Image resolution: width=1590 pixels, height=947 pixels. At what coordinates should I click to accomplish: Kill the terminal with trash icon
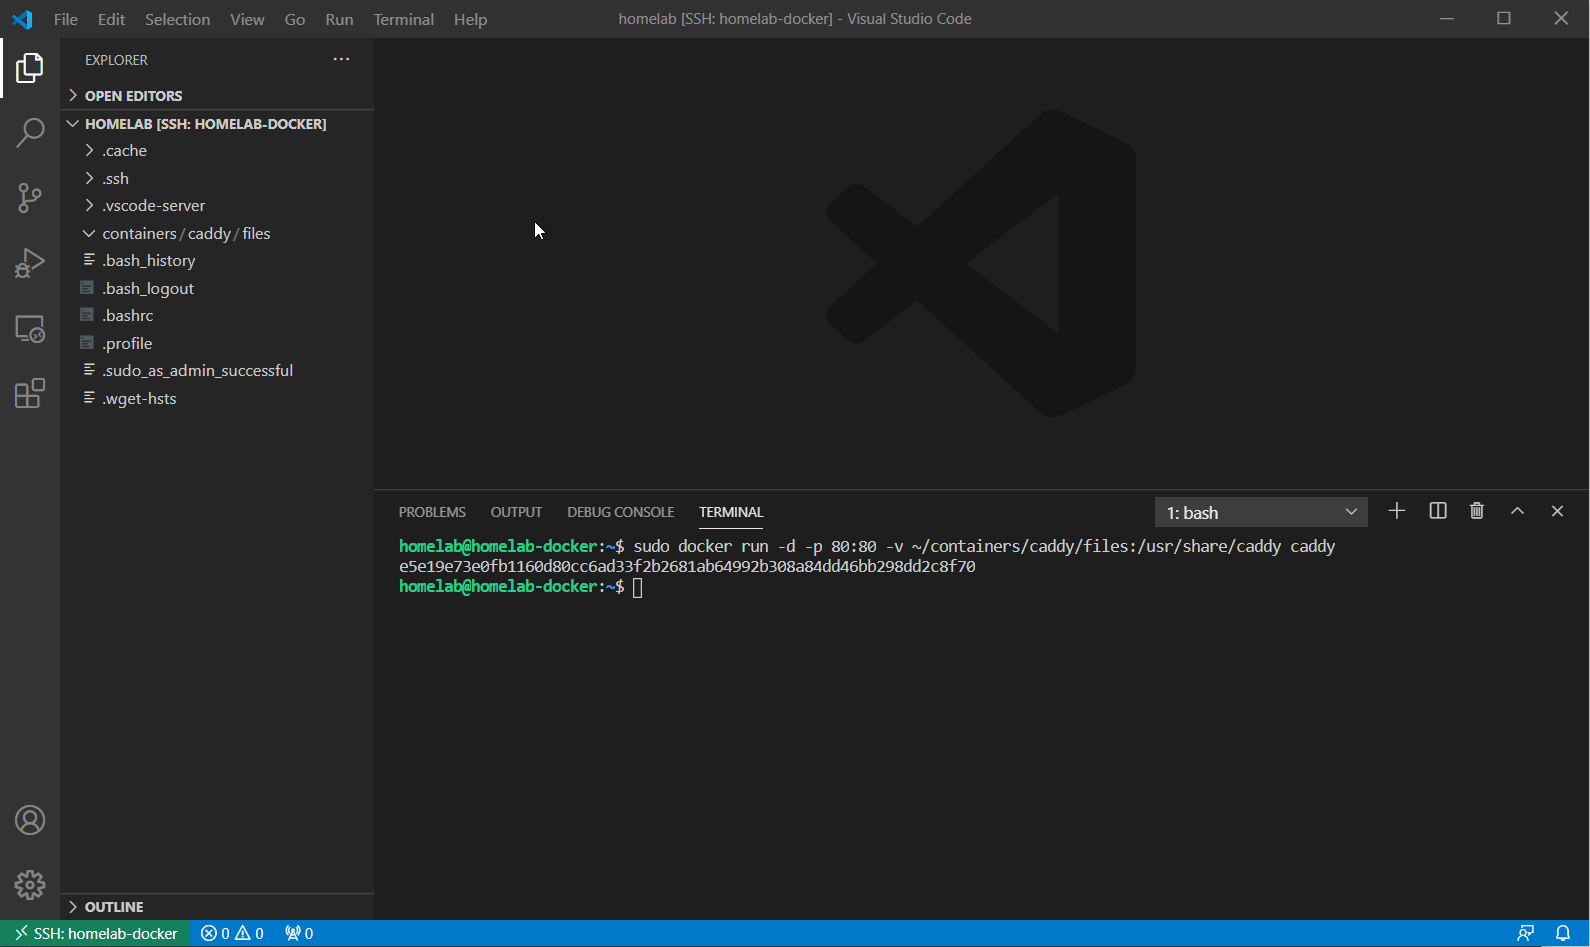point(1477,511)
